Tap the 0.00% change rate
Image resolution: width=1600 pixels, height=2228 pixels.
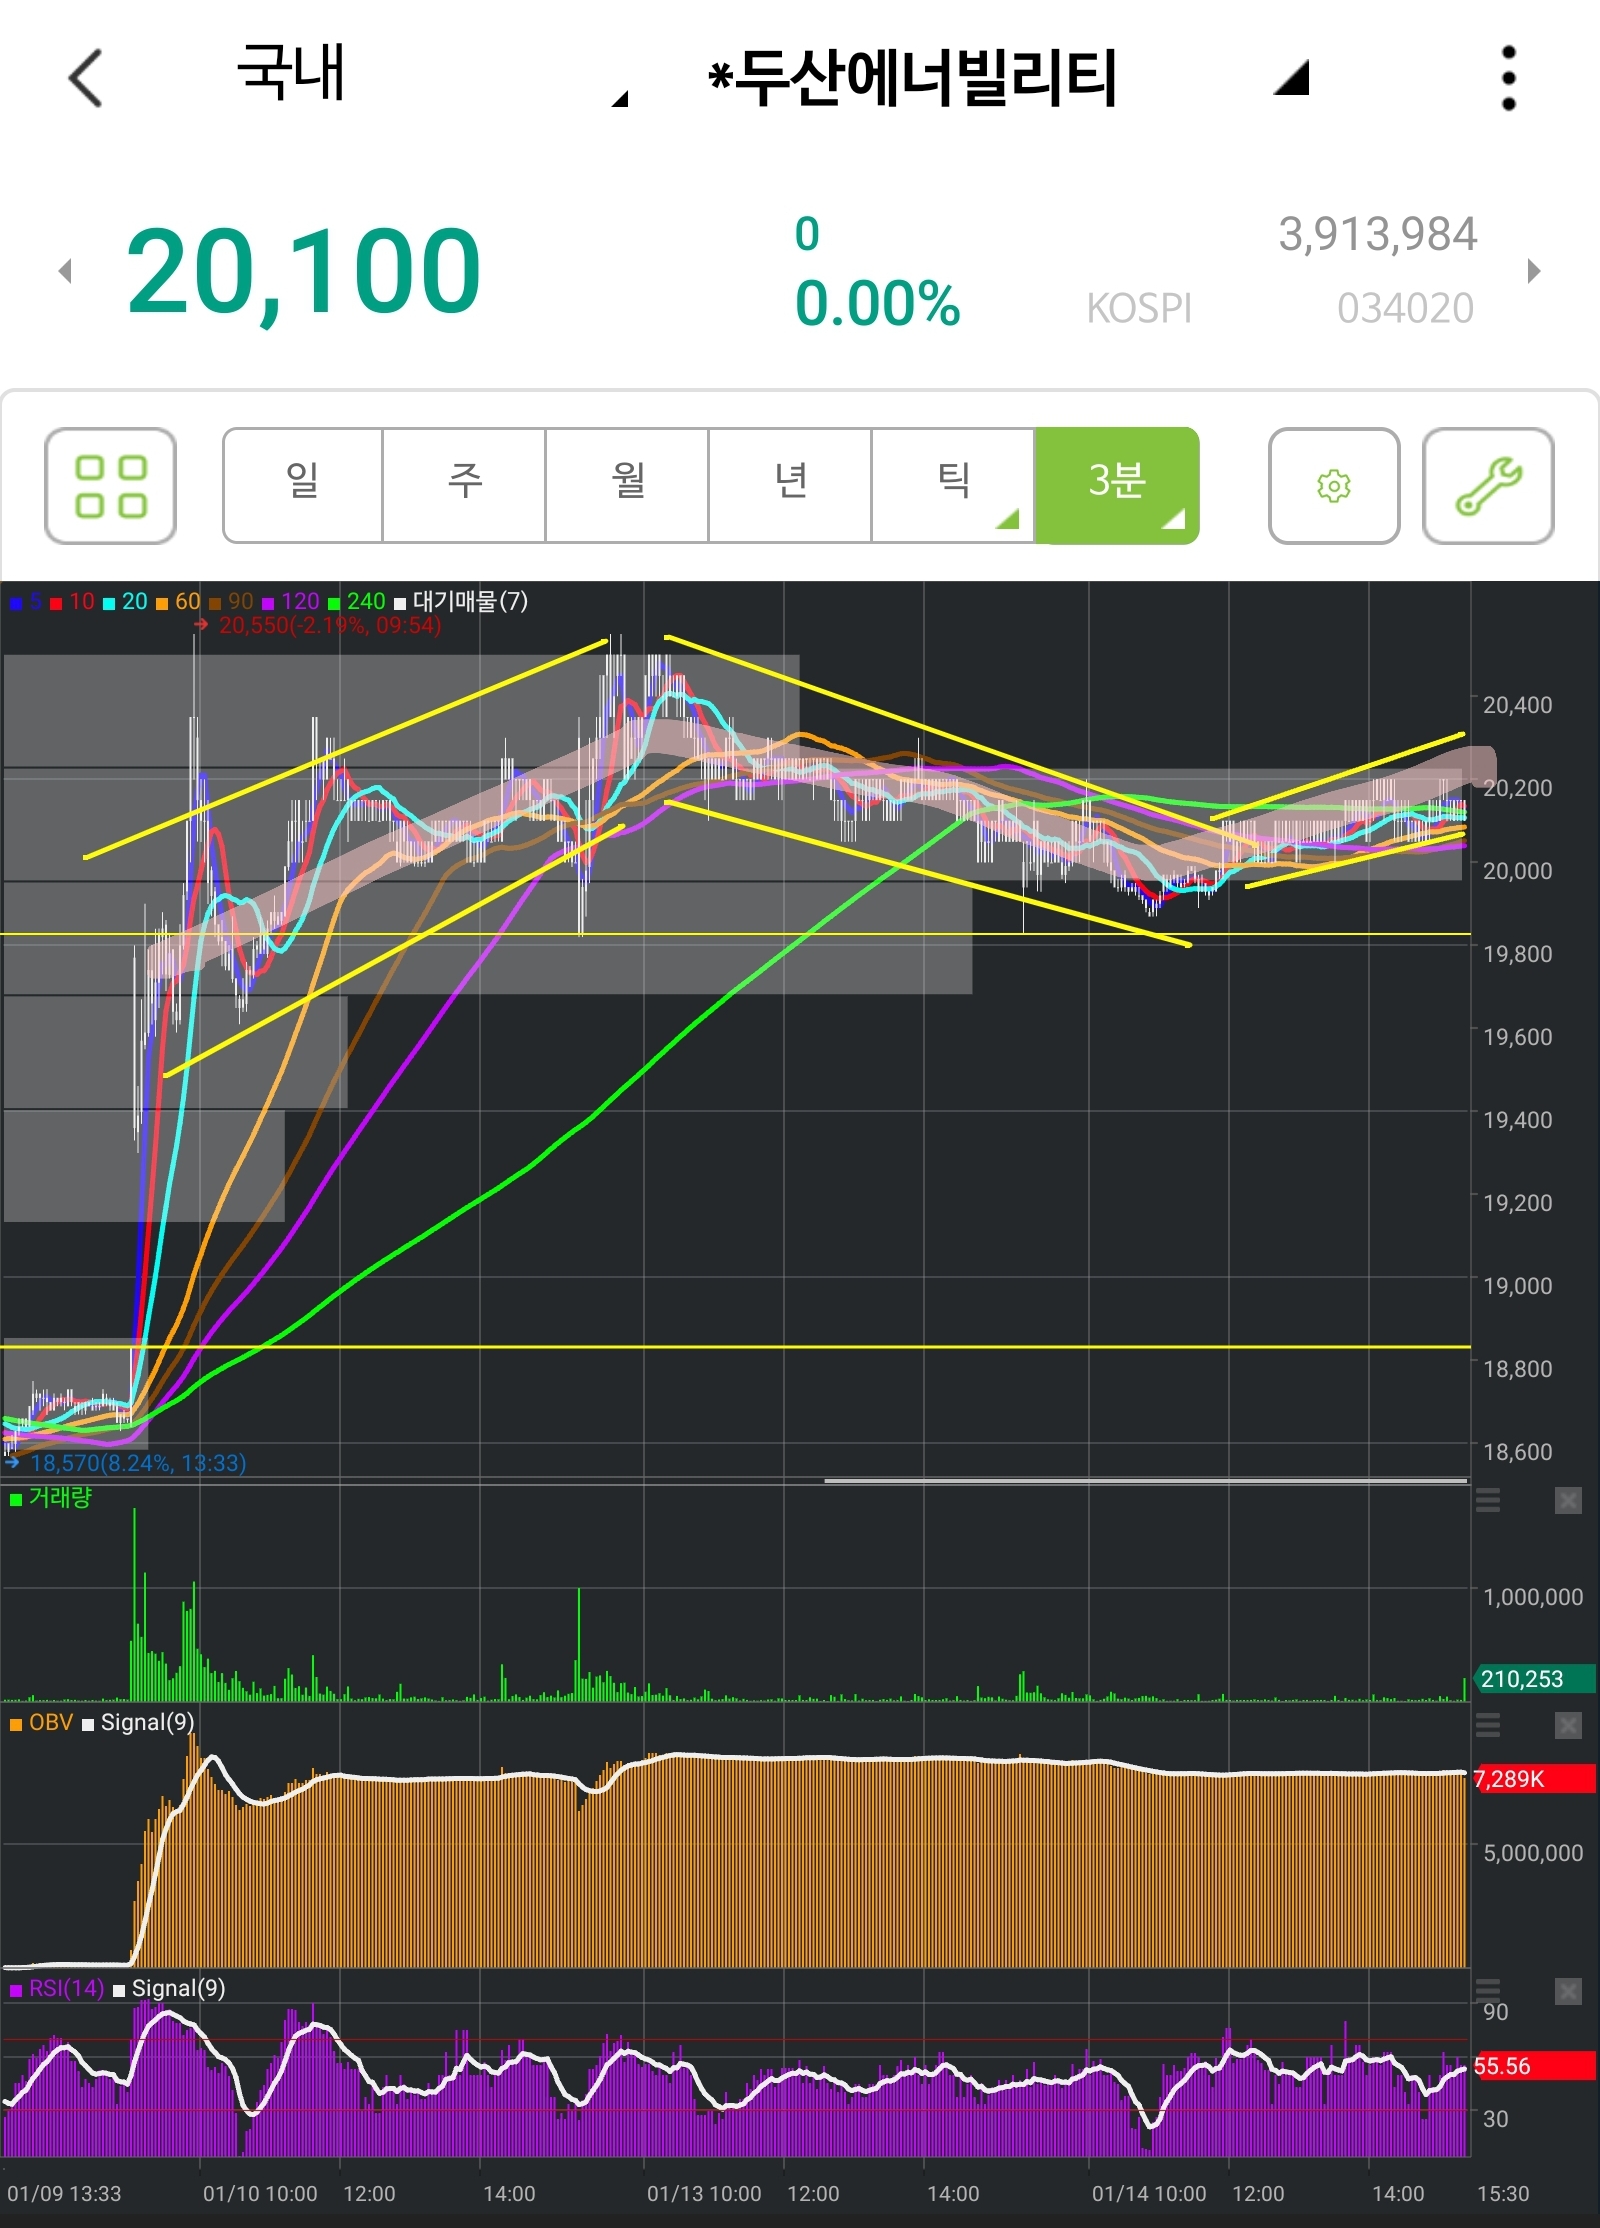point(877,304)
